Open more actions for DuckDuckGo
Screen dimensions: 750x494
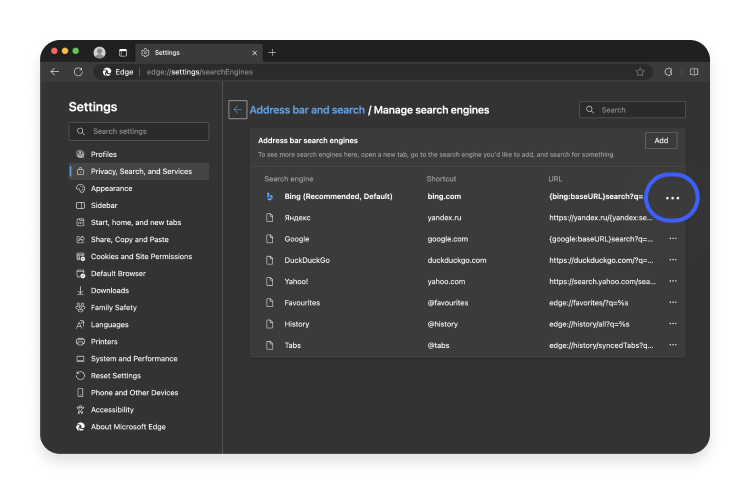point(673,260)
